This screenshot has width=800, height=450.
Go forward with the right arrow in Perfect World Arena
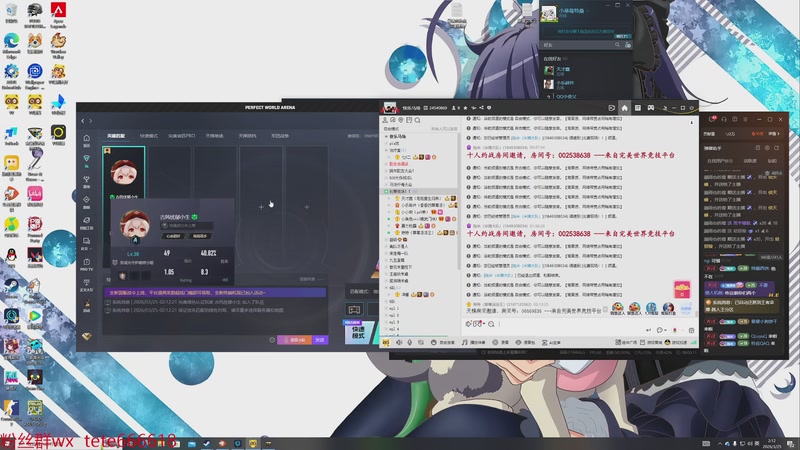coord(91,121)
